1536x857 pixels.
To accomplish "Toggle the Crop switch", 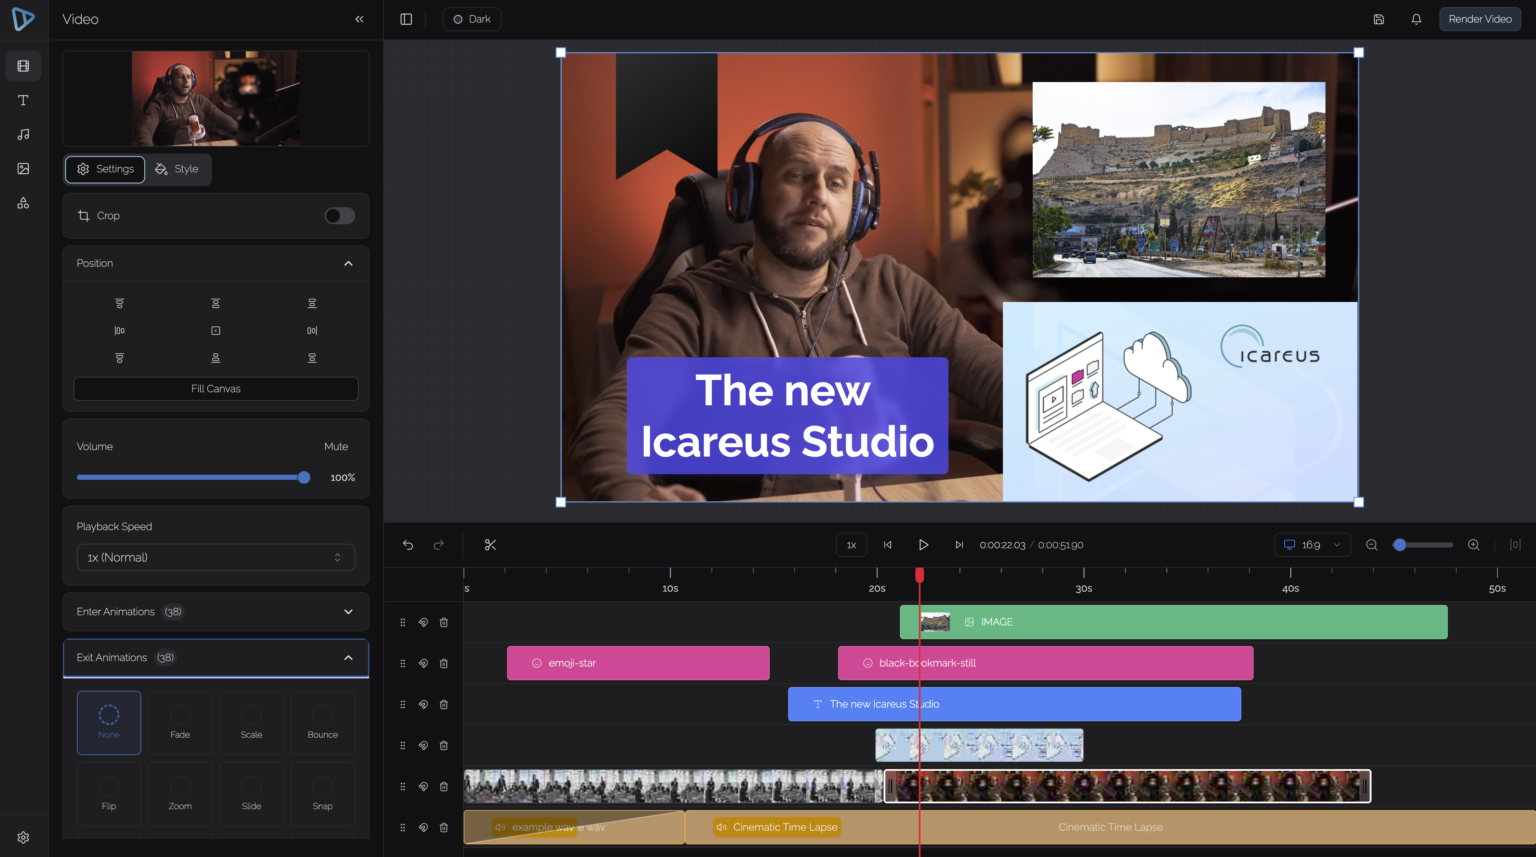I will coord(340,216).
